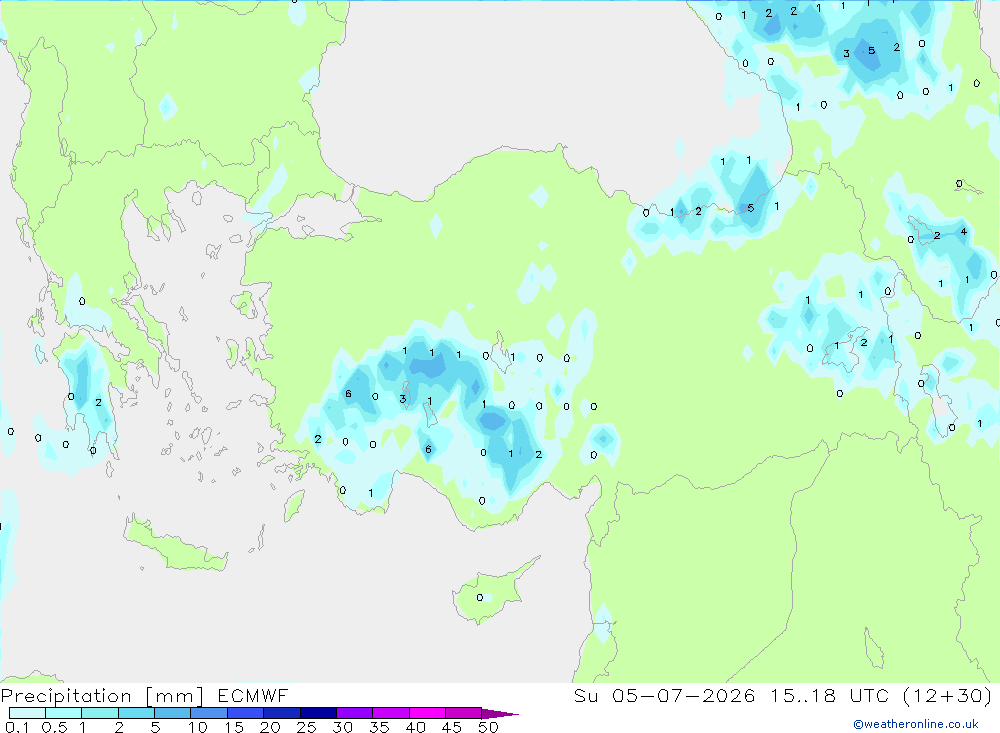1000x733 pixels.
Task: Click the 5–10 mm legend color swatch
Action: 173,713
